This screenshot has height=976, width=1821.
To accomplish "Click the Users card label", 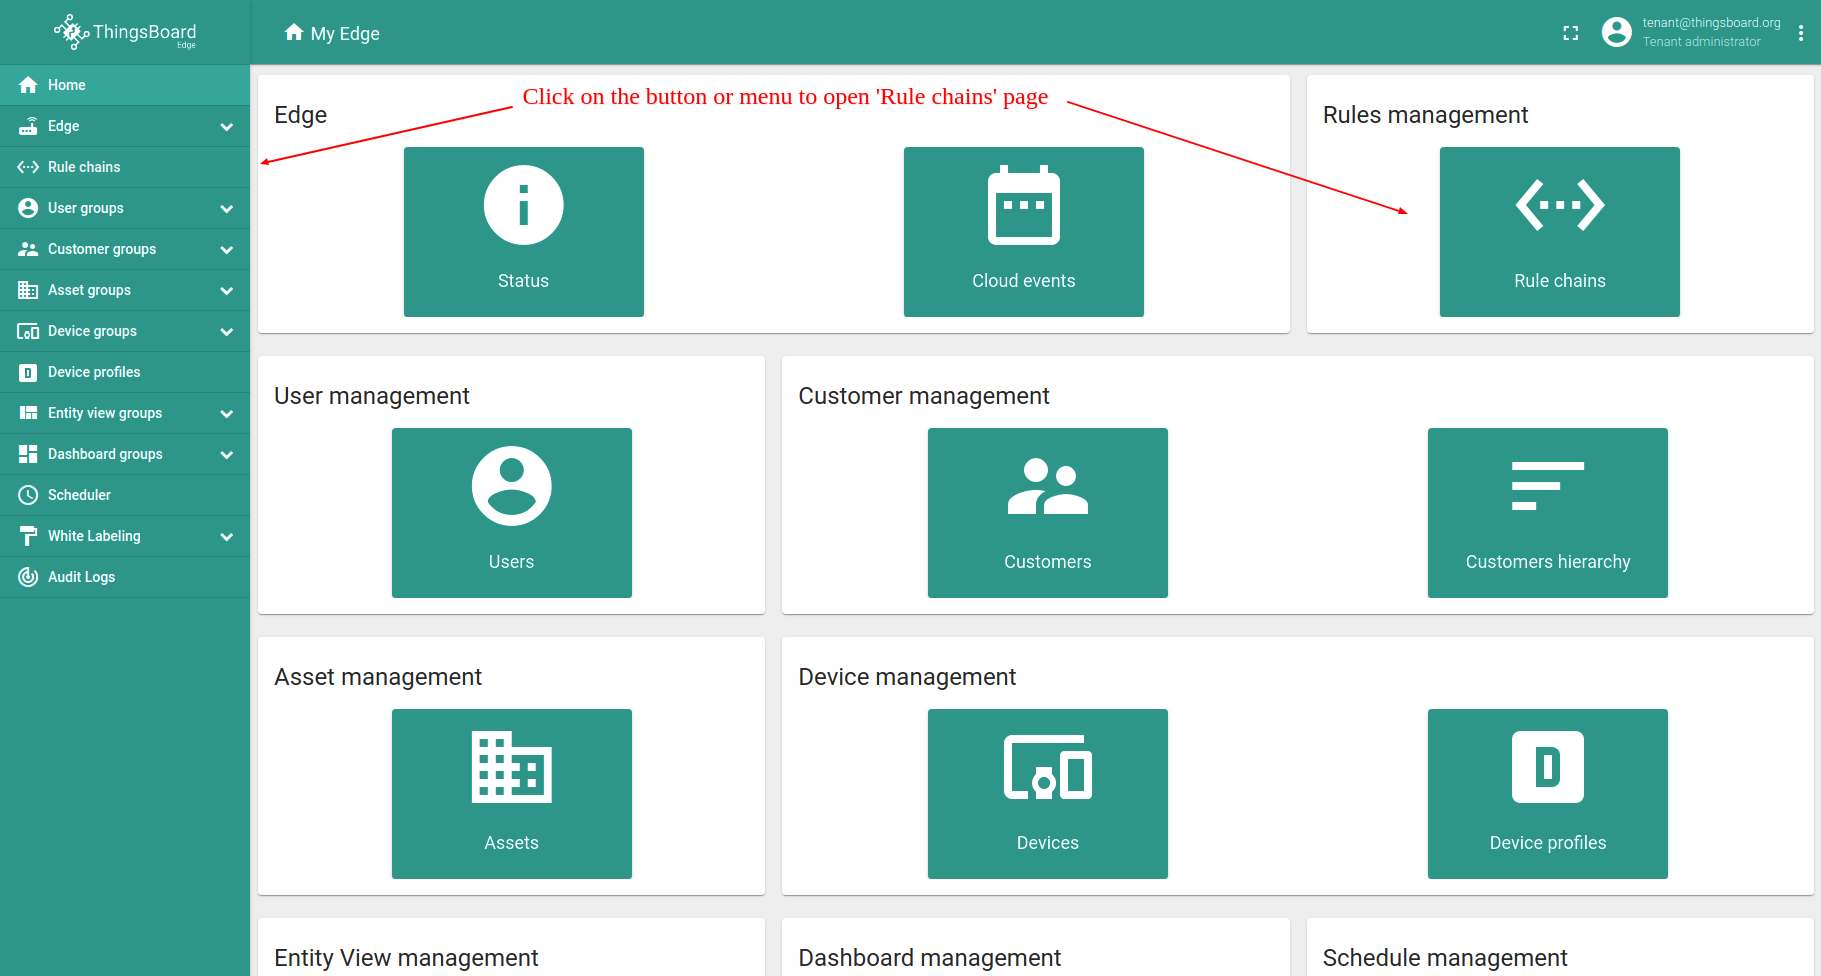I will [511, 562].
